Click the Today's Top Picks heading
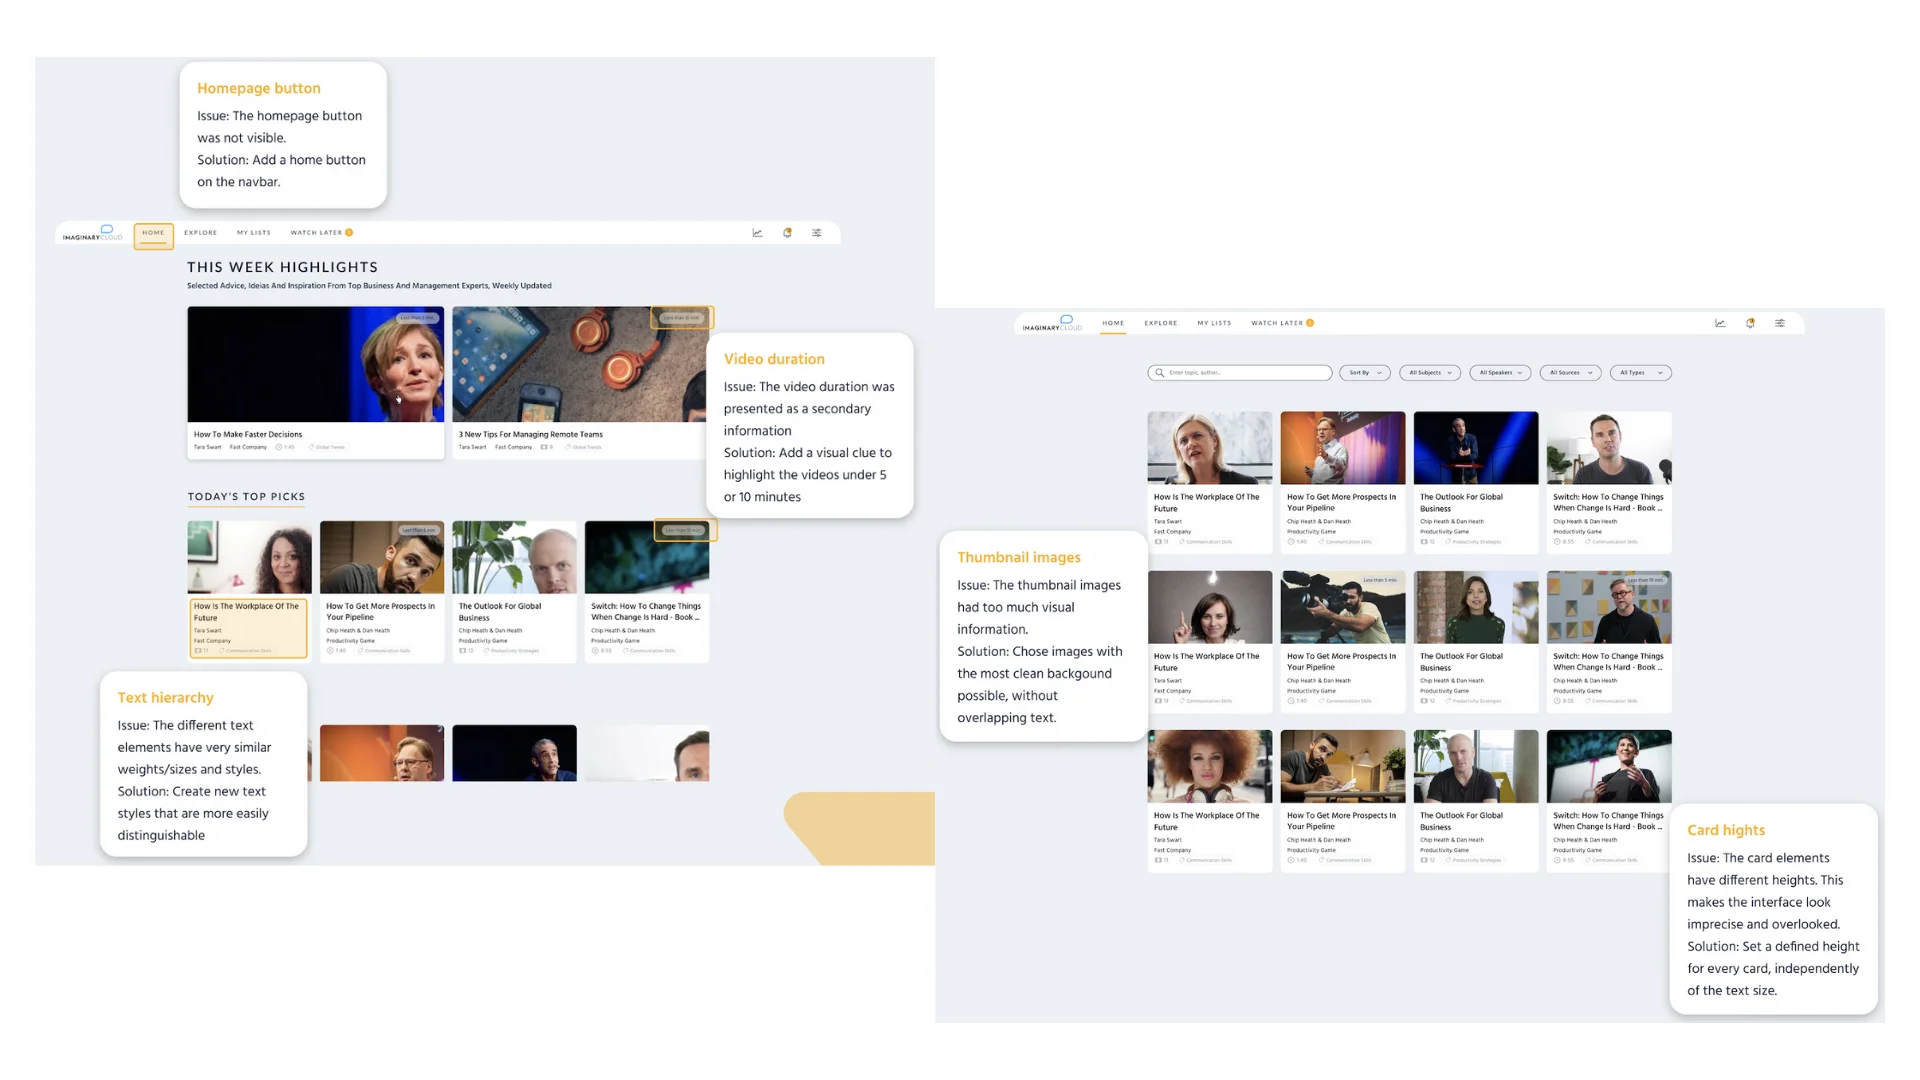Image resolution: width=1920 pixels, height=1080 pixels. point(247,497)
